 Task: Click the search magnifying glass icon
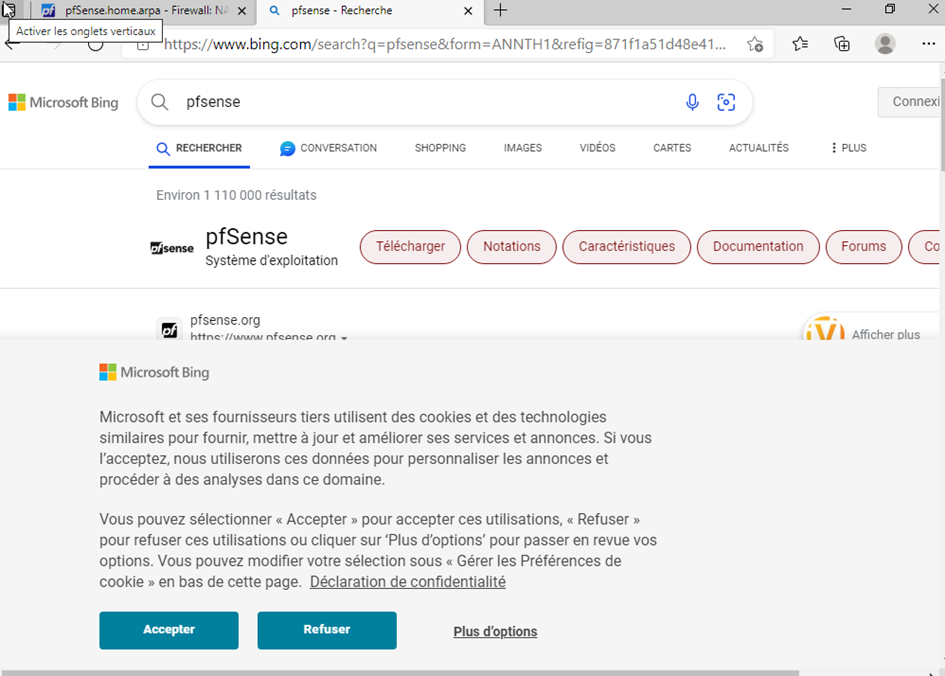[x=159, y=101]
